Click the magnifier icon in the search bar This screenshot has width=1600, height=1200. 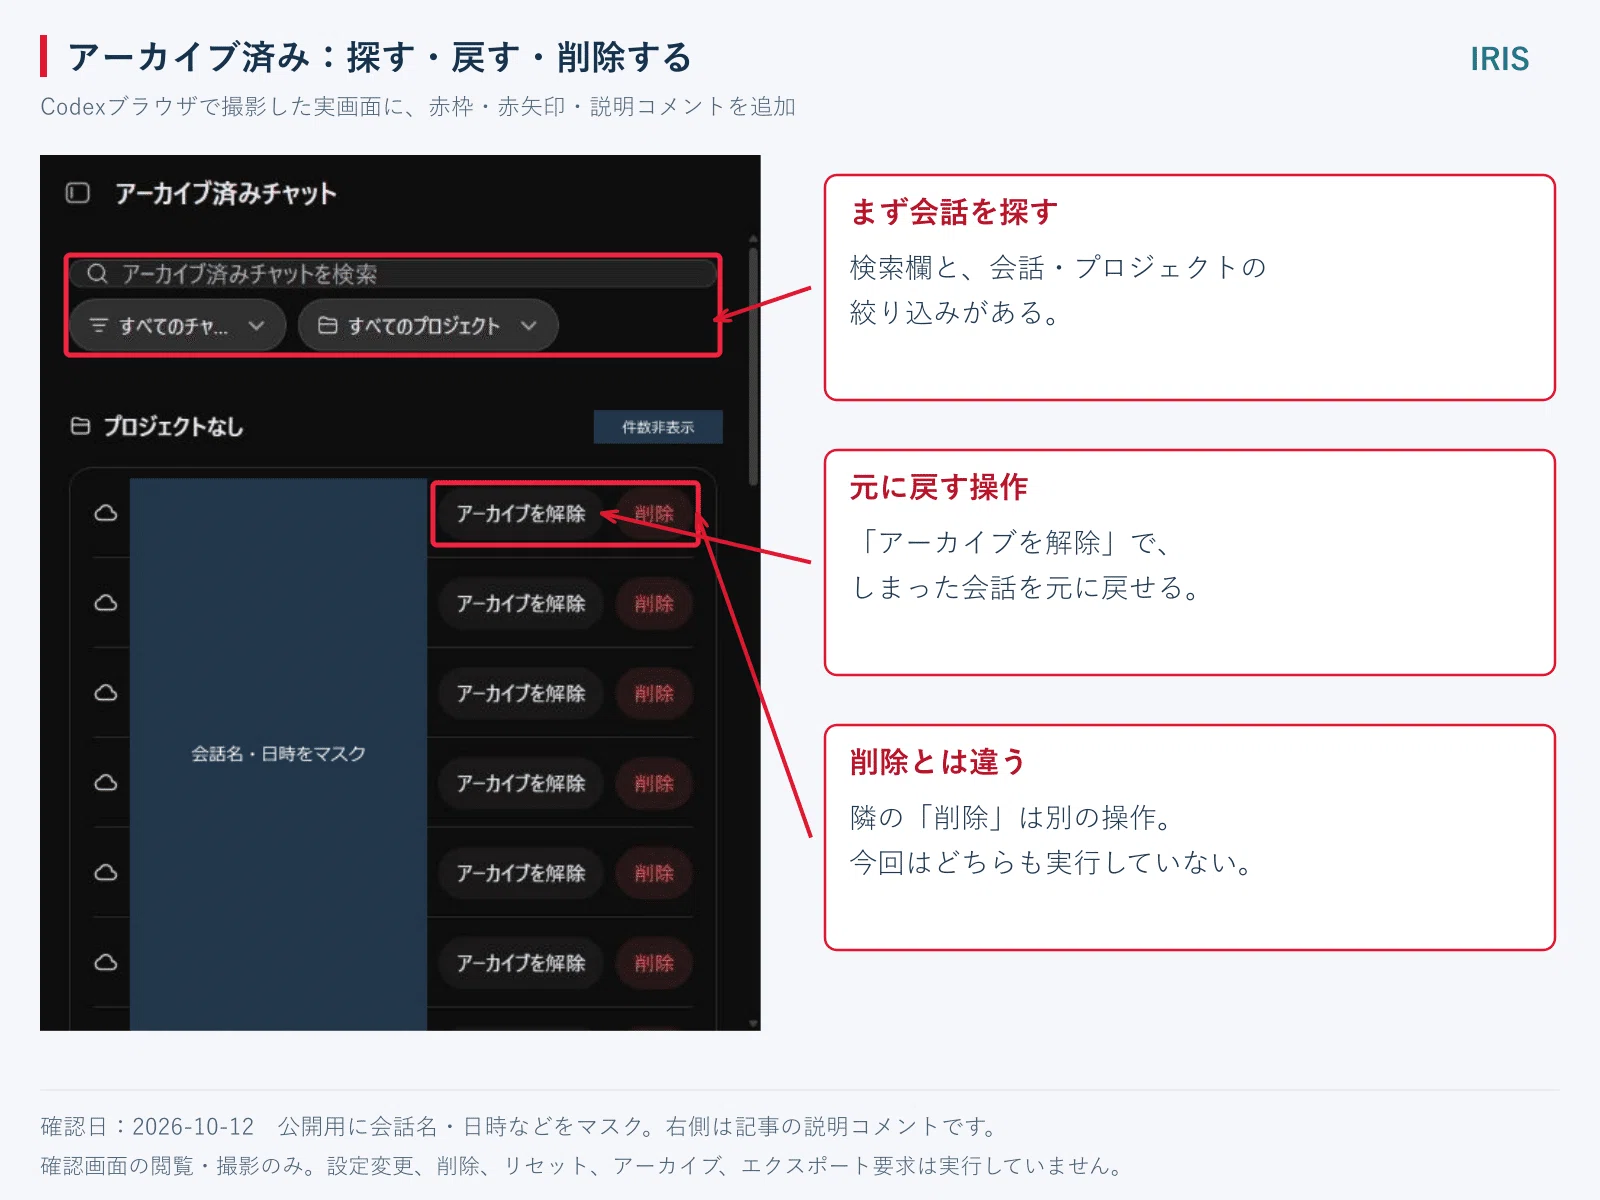click(x=97, y=273)
